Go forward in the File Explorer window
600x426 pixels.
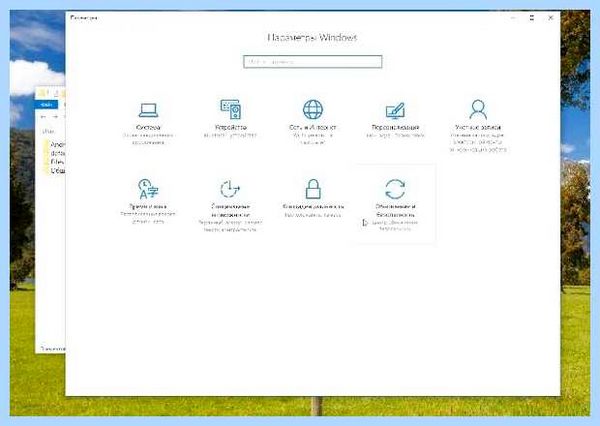[x=55, y=116]
